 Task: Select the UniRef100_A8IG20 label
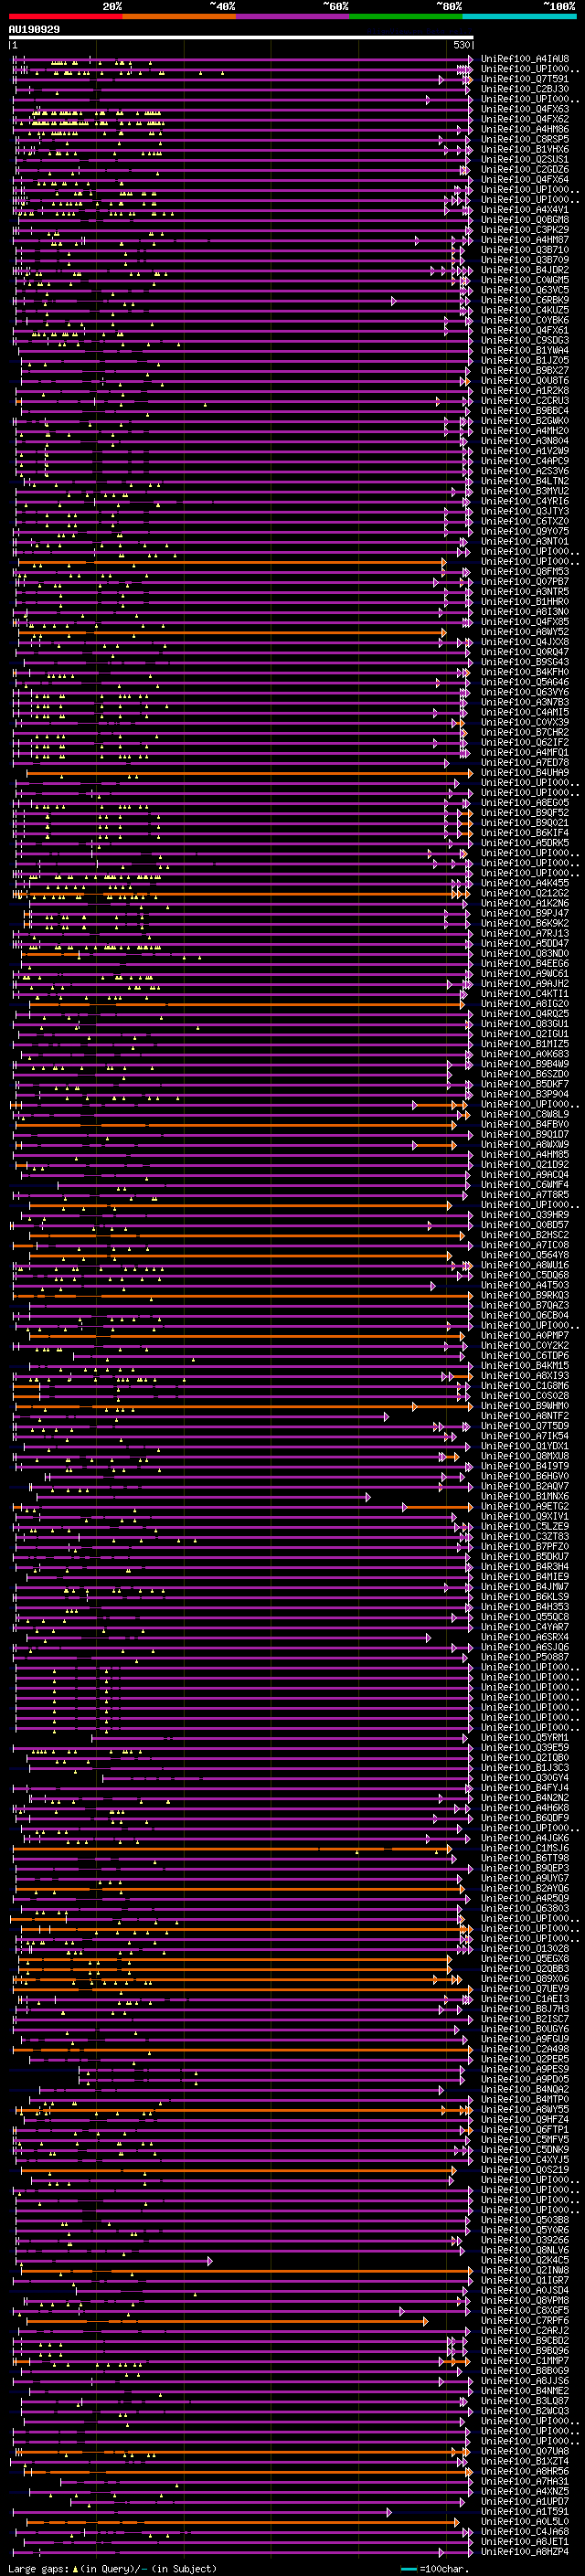(525, 1004)
